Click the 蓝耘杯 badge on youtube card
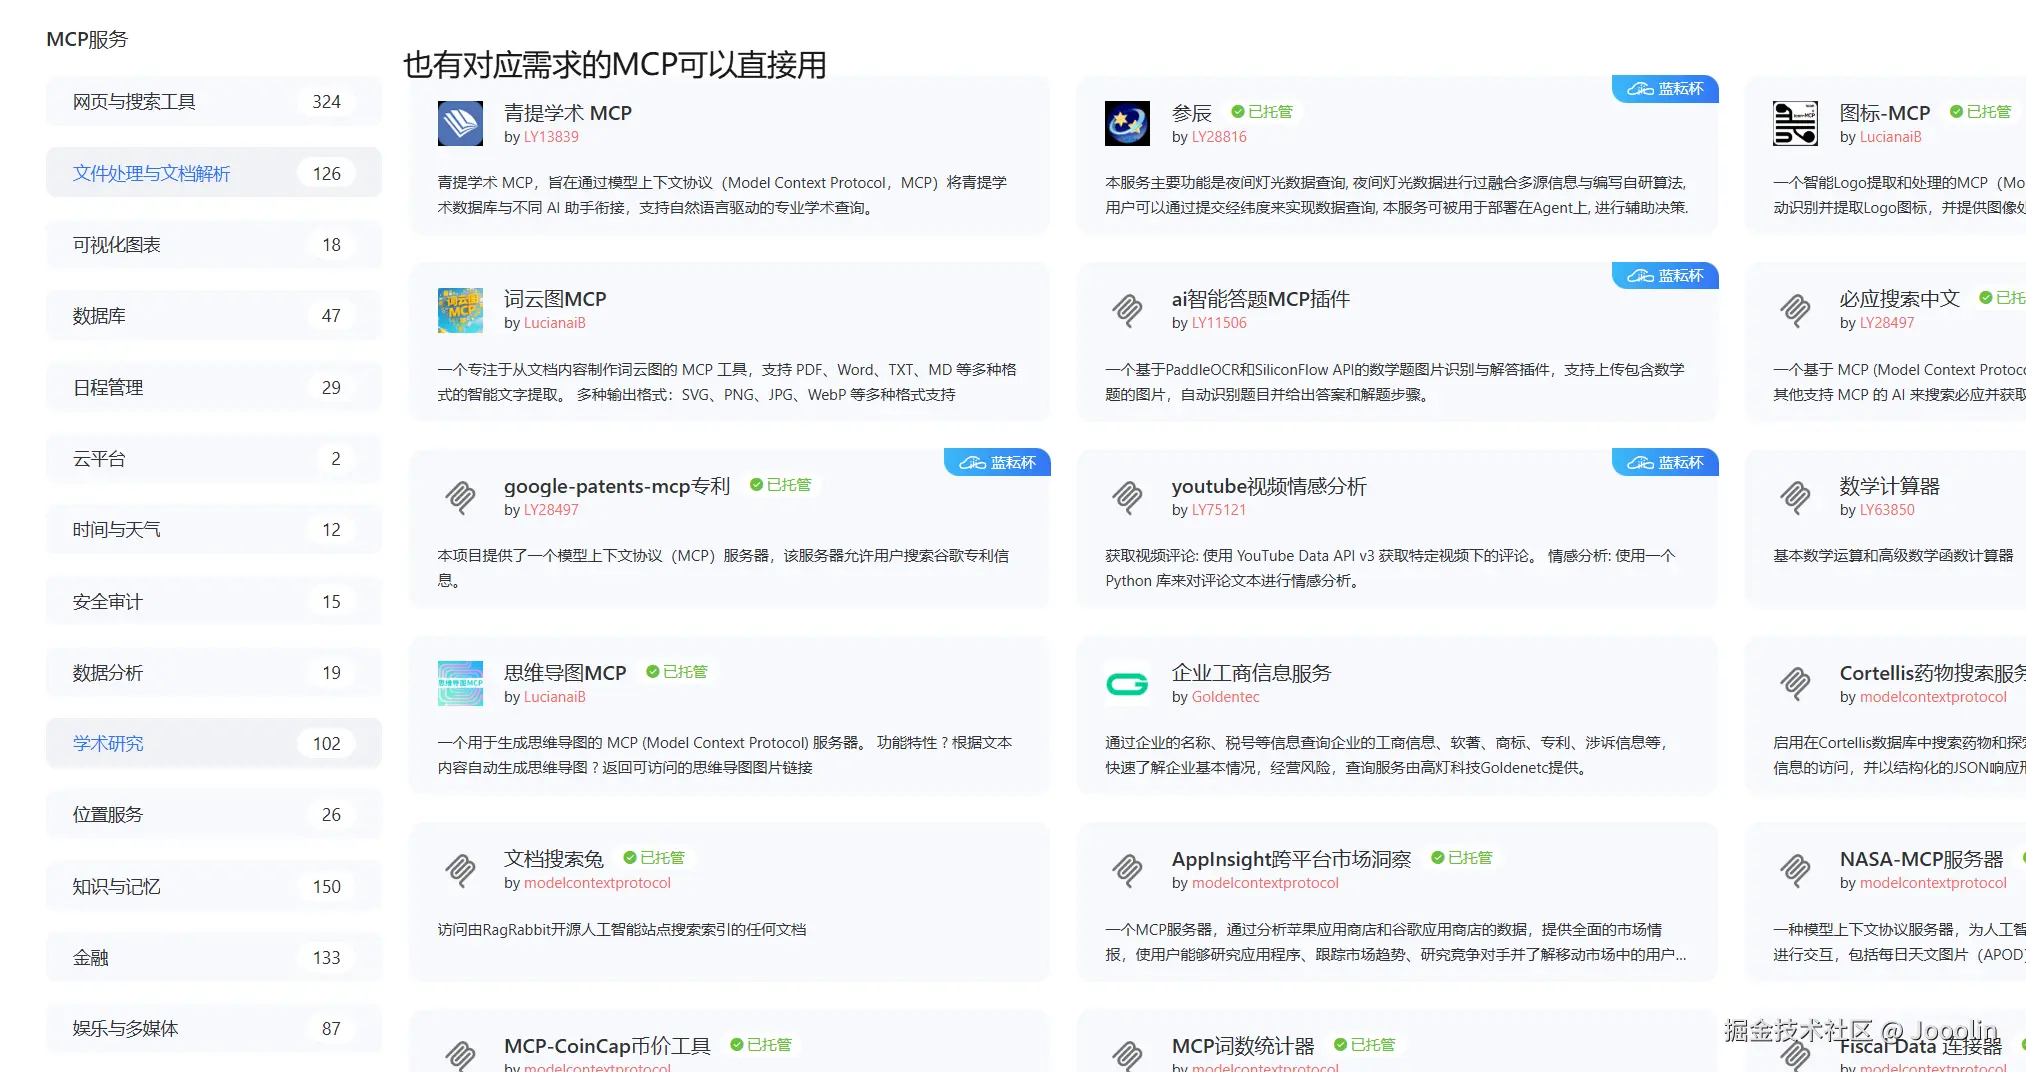Viewport: 2026px width, 1072px height. click(1665, 463)
